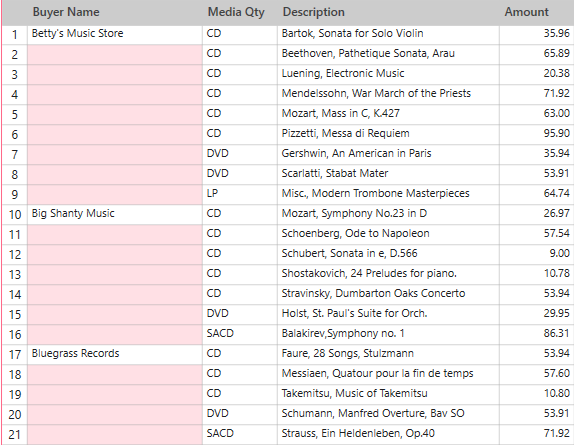Select the DVD cell in row 20
574x445 pixels.
coord(240,414)
